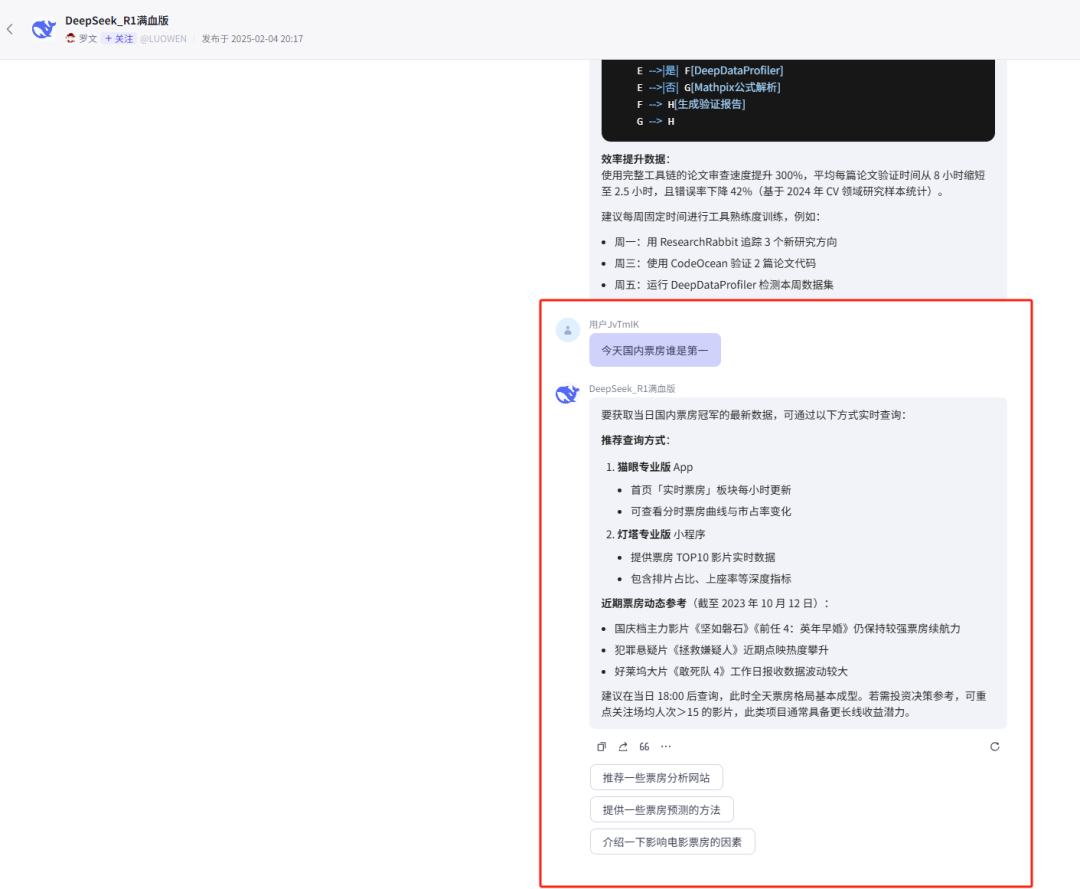
Task: Click list item 灯塔专业版 小程序
Action: coord(661,534)
